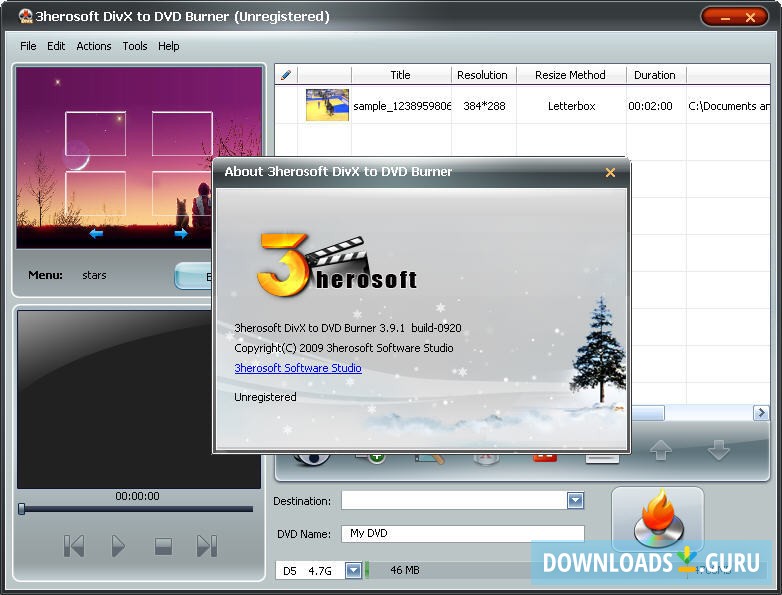782x595 pixels.
Task: Click the playback seek slider handle
Action: point(21,509)
